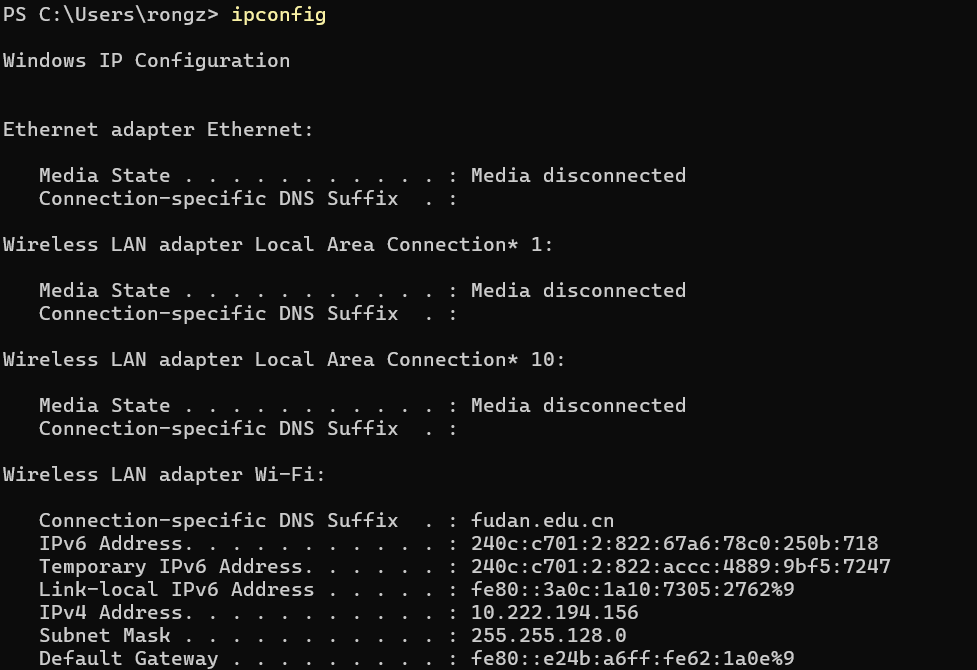Click the Temporary IPv6 Address label
This screenshot has width=977, height=670.
(x=158, y=567)
